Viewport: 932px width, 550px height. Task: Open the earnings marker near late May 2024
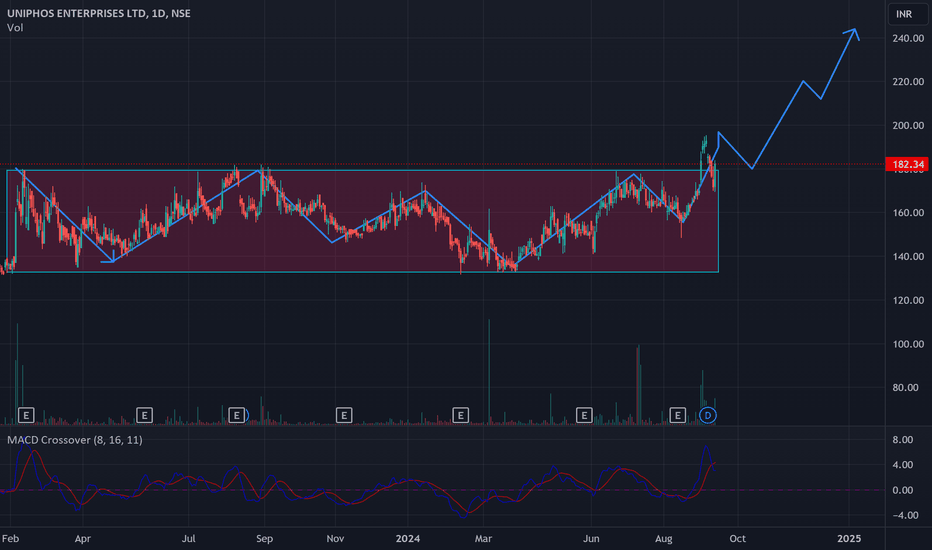[584, 415]
